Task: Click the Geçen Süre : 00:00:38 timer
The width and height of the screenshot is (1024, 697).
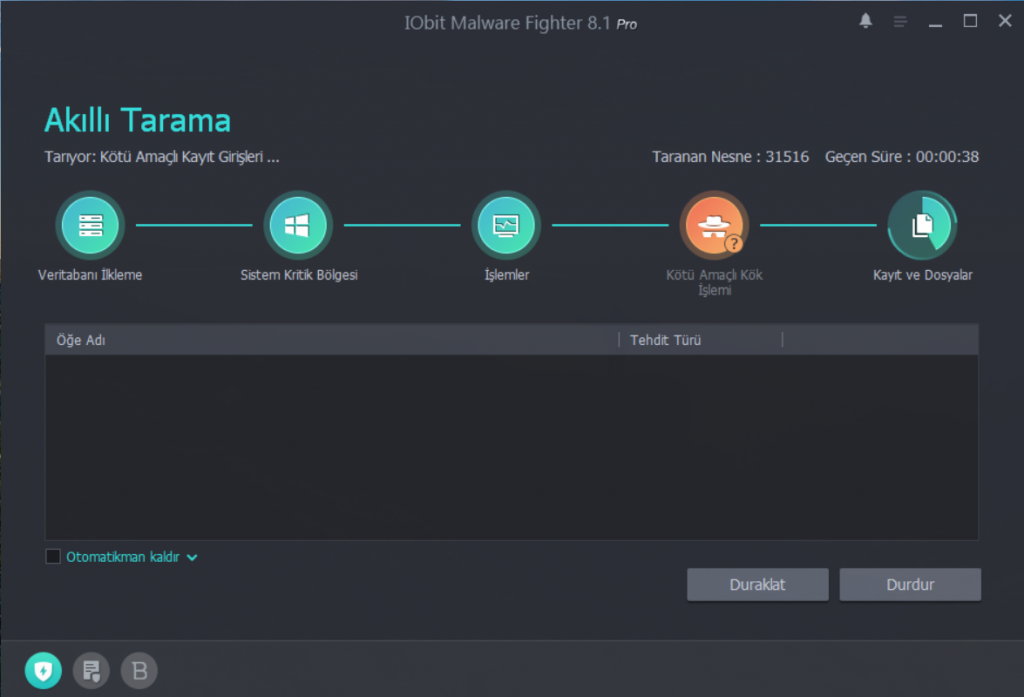Action: pos(902,157)
